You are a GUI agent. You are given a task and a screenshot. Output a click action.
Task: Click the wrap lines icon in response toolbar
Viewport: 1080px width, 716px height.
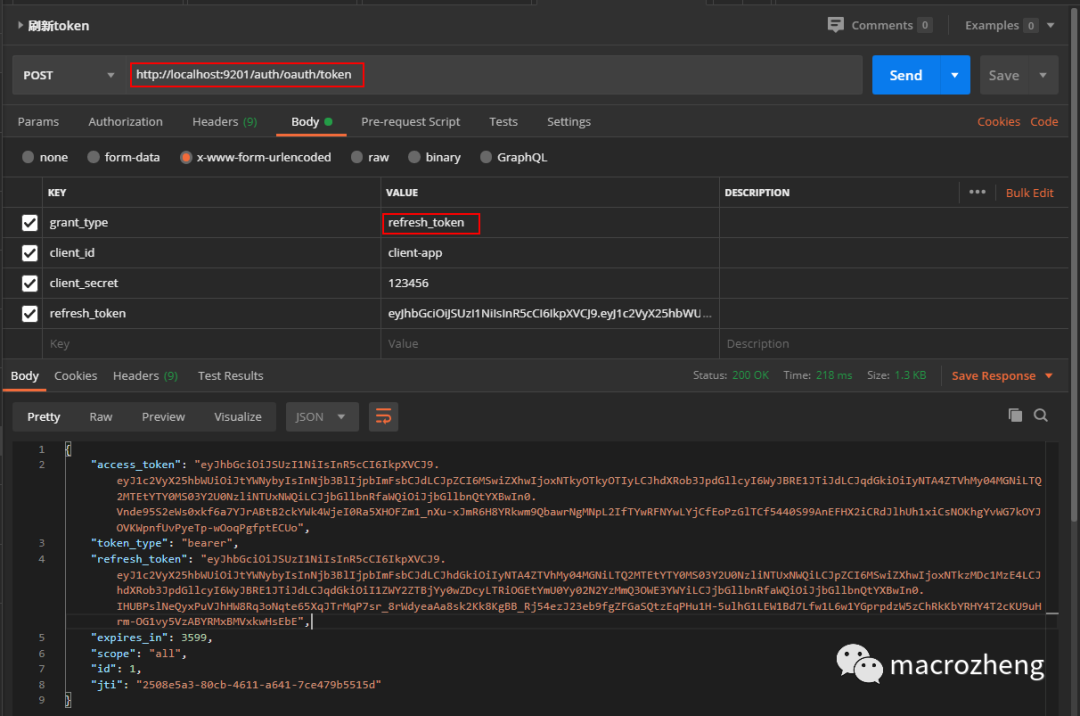[384, 417]
